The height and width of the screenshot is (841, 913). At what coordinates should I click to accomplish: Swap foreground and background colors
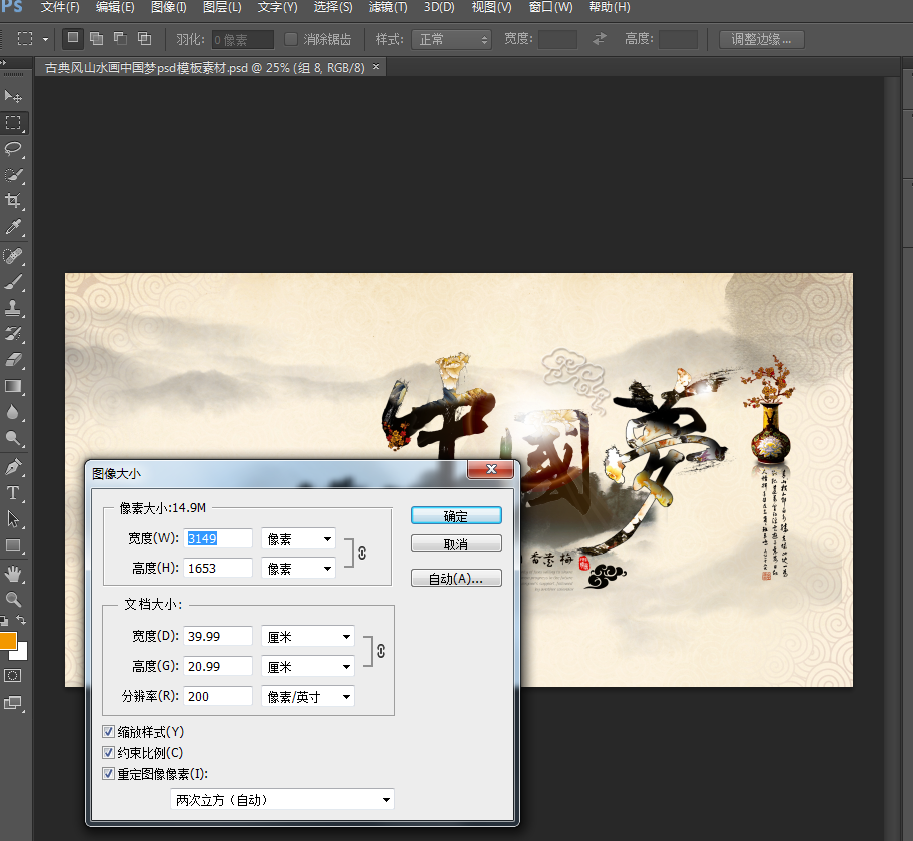[21, 620]
